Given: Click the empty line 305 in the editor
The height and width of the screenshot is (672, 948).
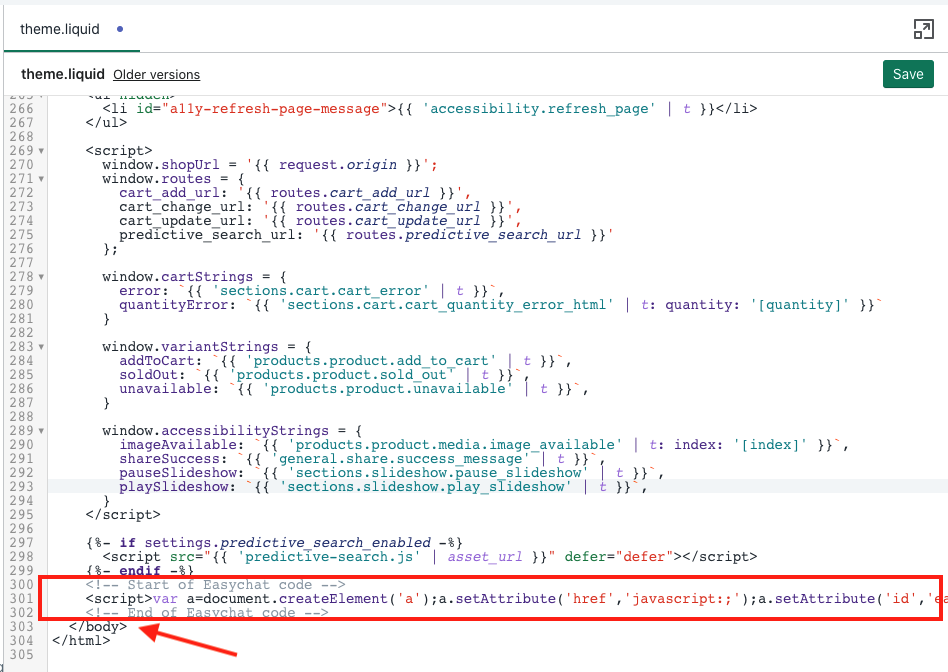Looking at the screenshot, I should 498,654.
